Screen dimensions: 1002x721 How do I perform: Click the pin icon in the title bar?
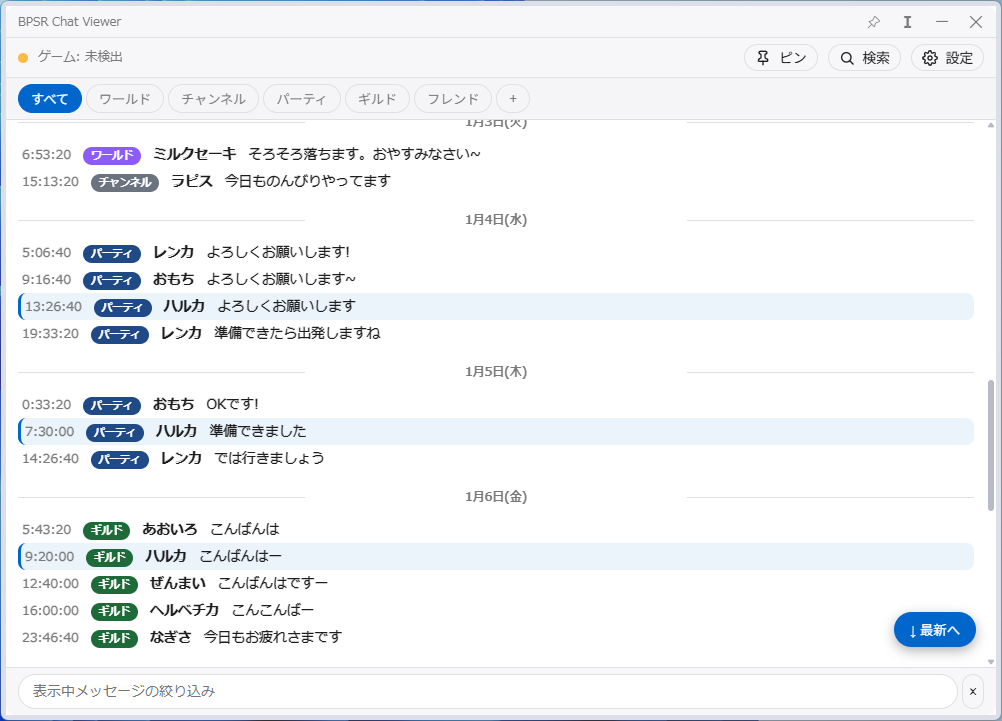(874, 22)
